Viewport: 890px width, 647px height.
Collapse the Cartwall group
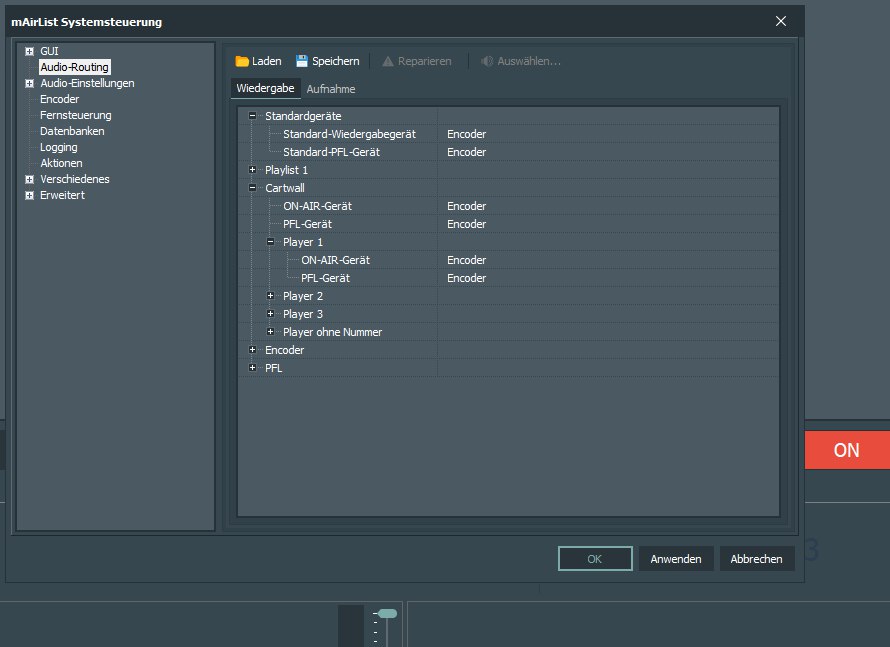[x=253, y=188]
